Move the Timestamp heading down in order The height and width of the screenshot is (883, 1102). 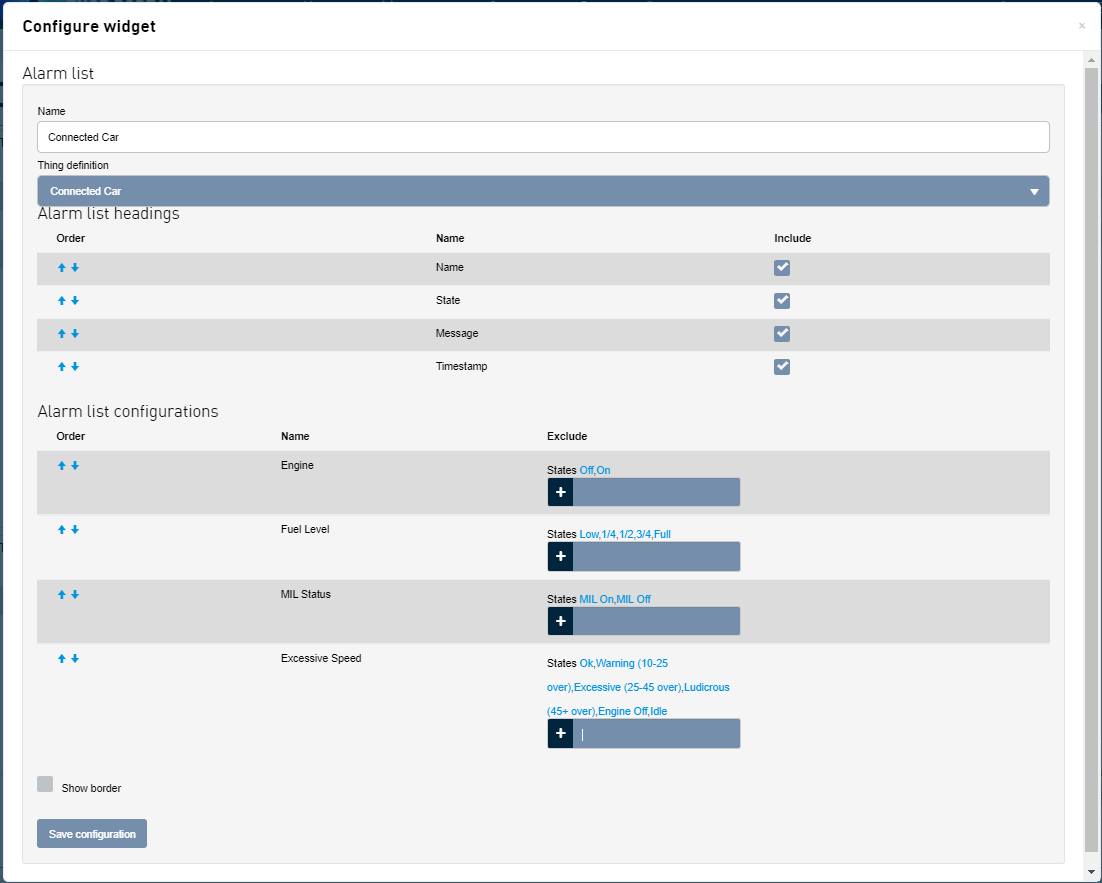click(75, 367)
